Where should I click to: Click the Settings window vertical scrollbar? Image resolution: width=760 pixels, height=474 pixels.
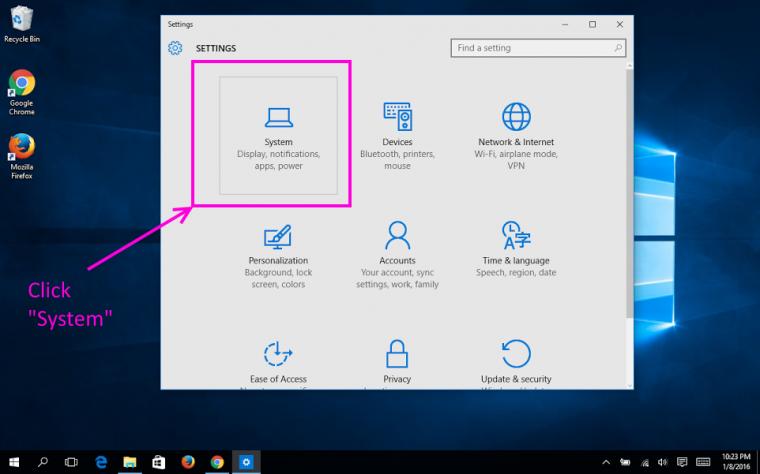629,193
